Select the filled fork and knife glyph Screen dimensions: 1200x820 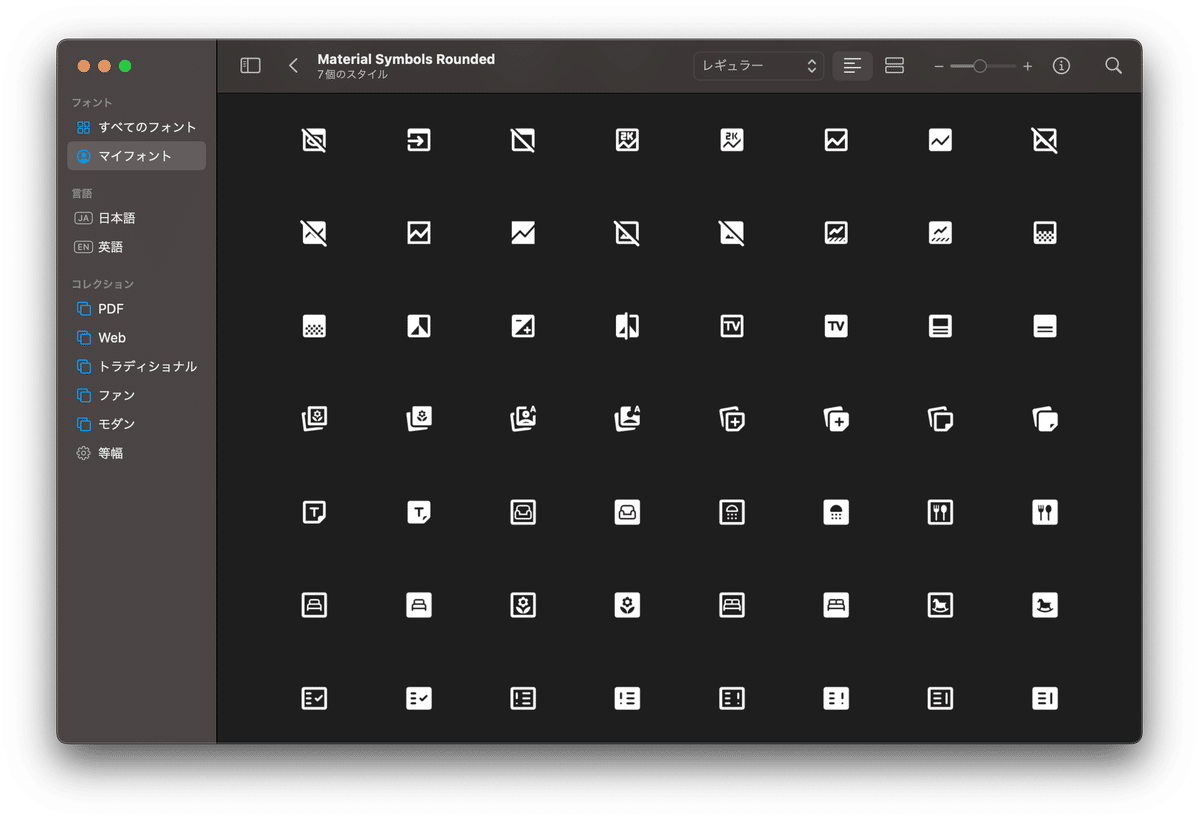click(1045, 512)
